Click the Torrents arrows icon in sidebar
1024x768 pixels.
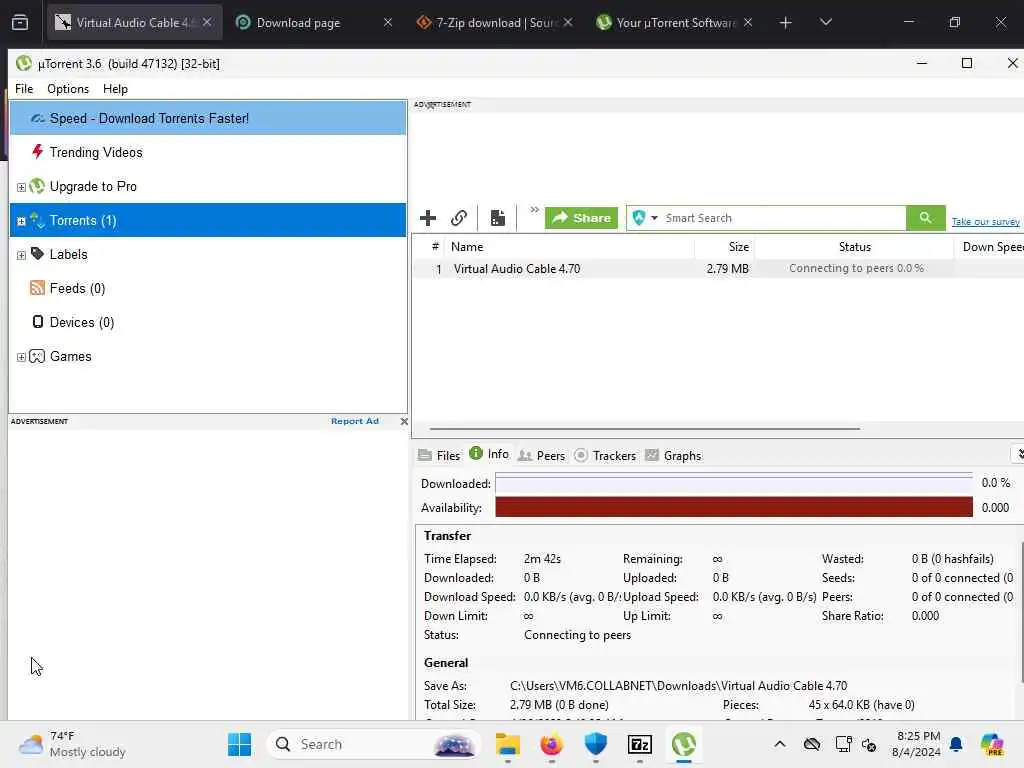pyautogui.click(x=37, y=220)
